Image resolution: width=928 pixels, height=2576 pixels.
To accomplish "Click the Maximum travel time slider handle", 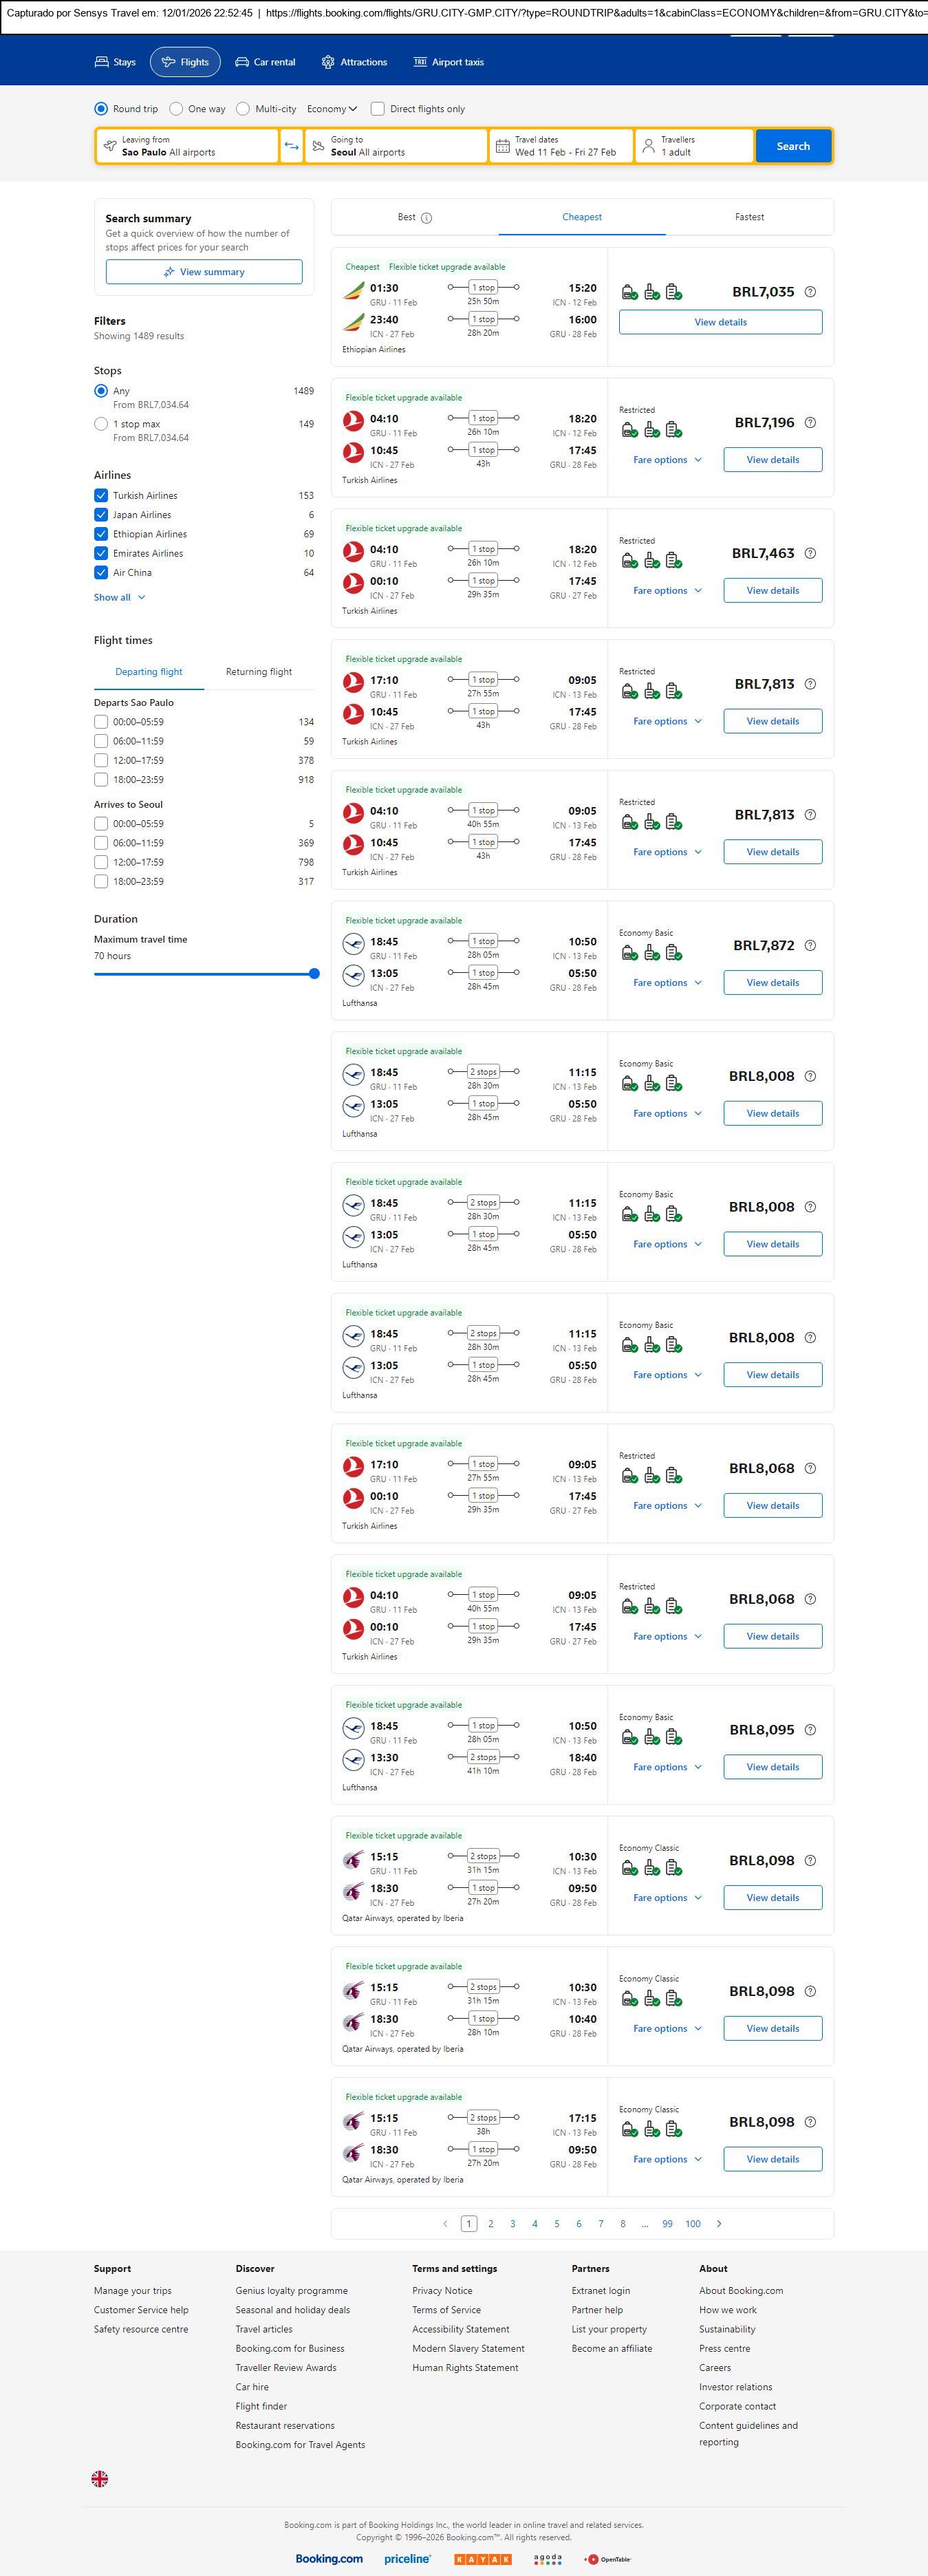I will click(x=314, y=974).
